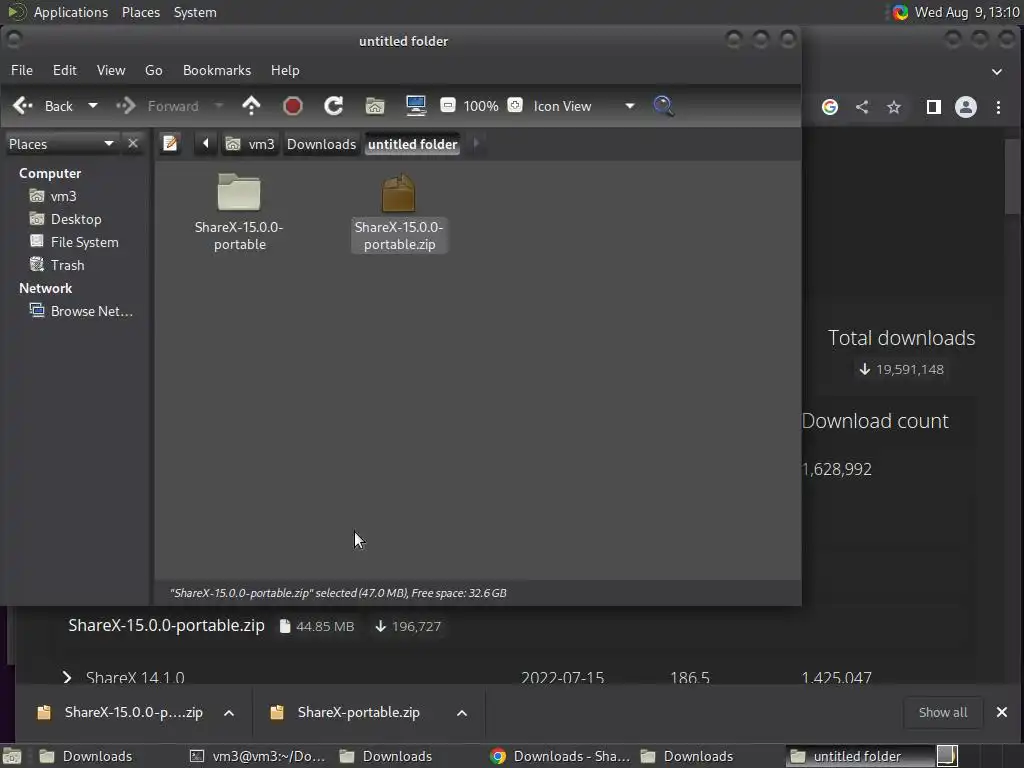The width and height of the screenshot is (1024, 768).
Task: Share this page icon in Chrome
Action: [x=862, y=107]
